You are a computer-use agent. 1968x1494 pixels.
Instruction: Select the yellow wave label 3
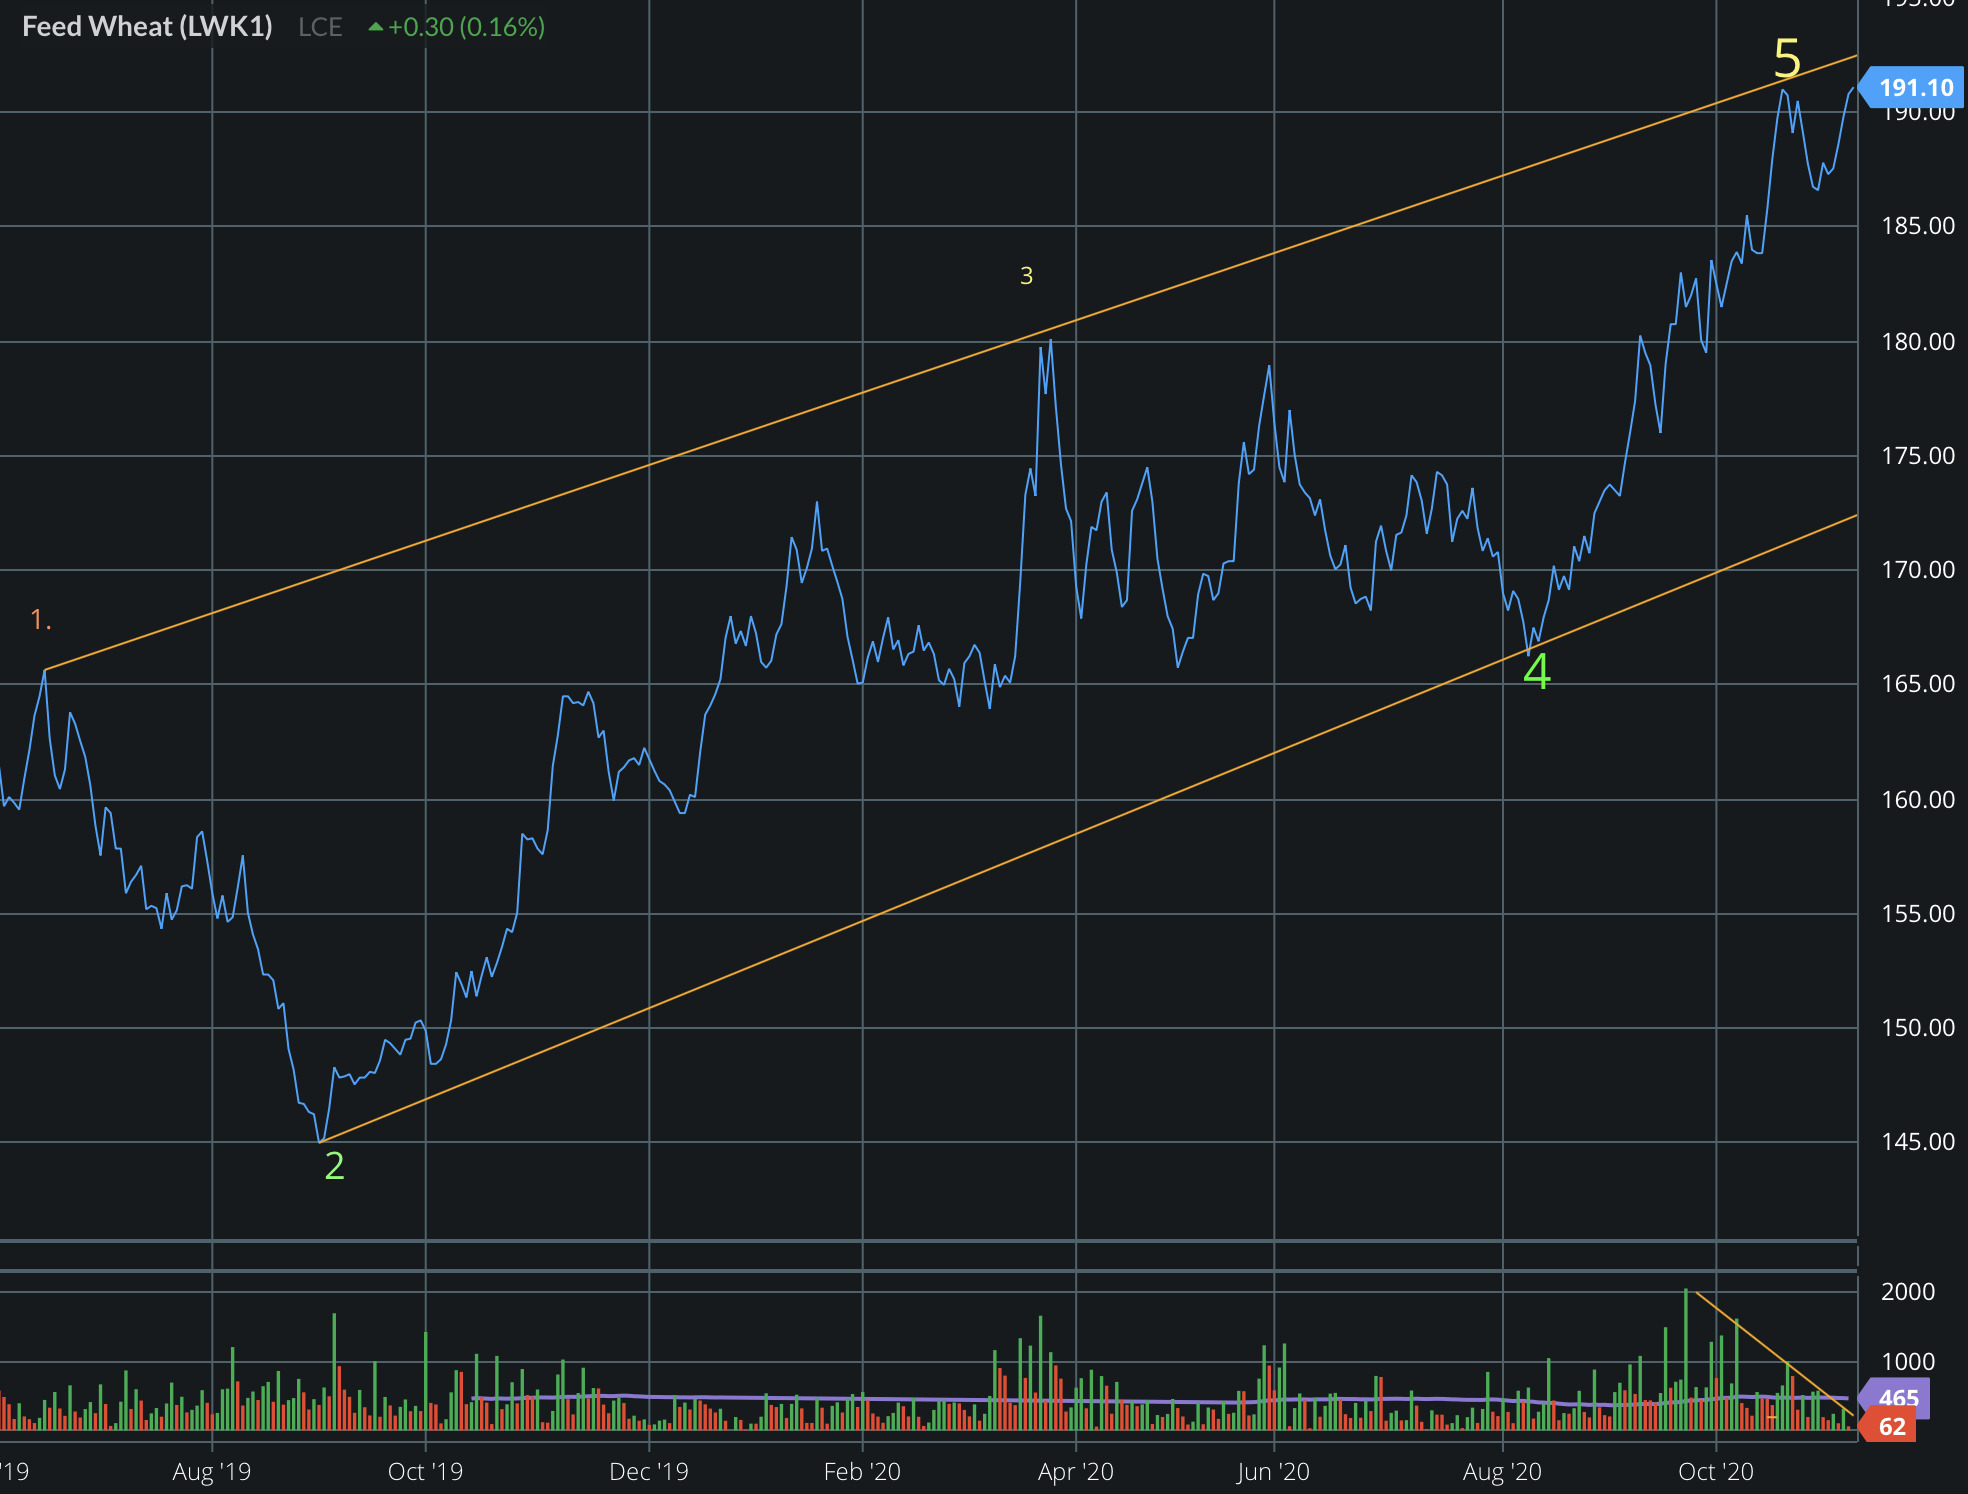point(1026,276)
